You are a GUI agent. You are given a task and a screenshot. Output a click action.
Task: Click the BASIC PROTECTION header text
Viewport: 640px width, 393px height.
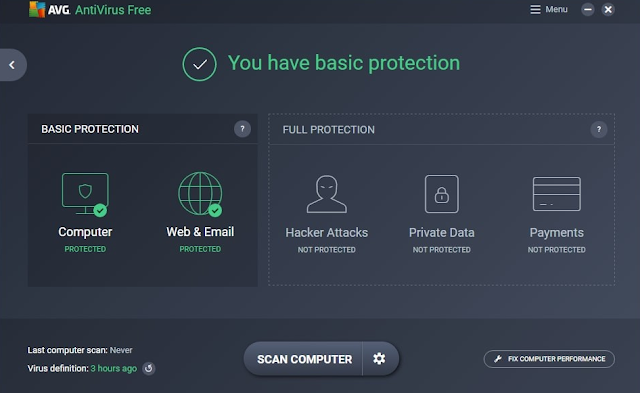pyautogui.click(x=90, y=129)
